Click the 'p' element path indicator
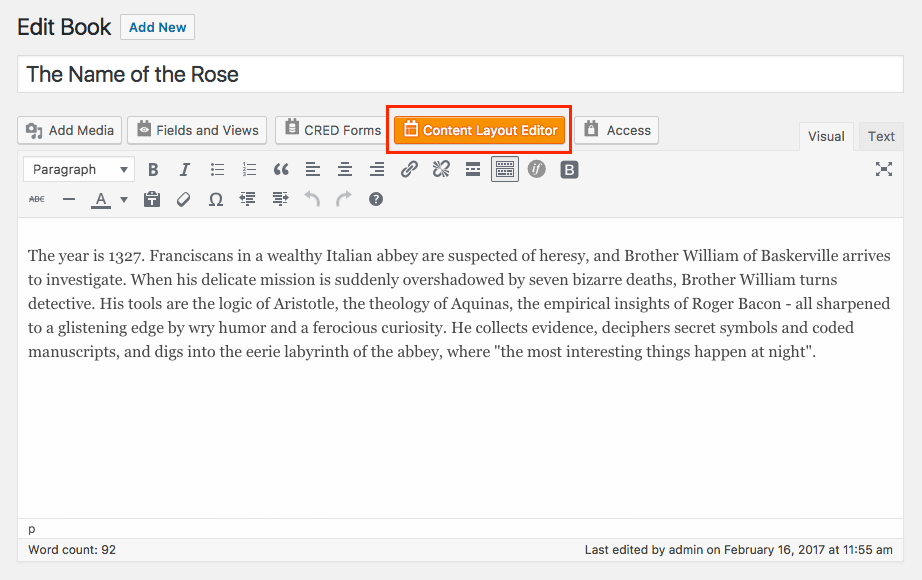The width and height of the screenshot is (922, 580). (x=32, y=529)
